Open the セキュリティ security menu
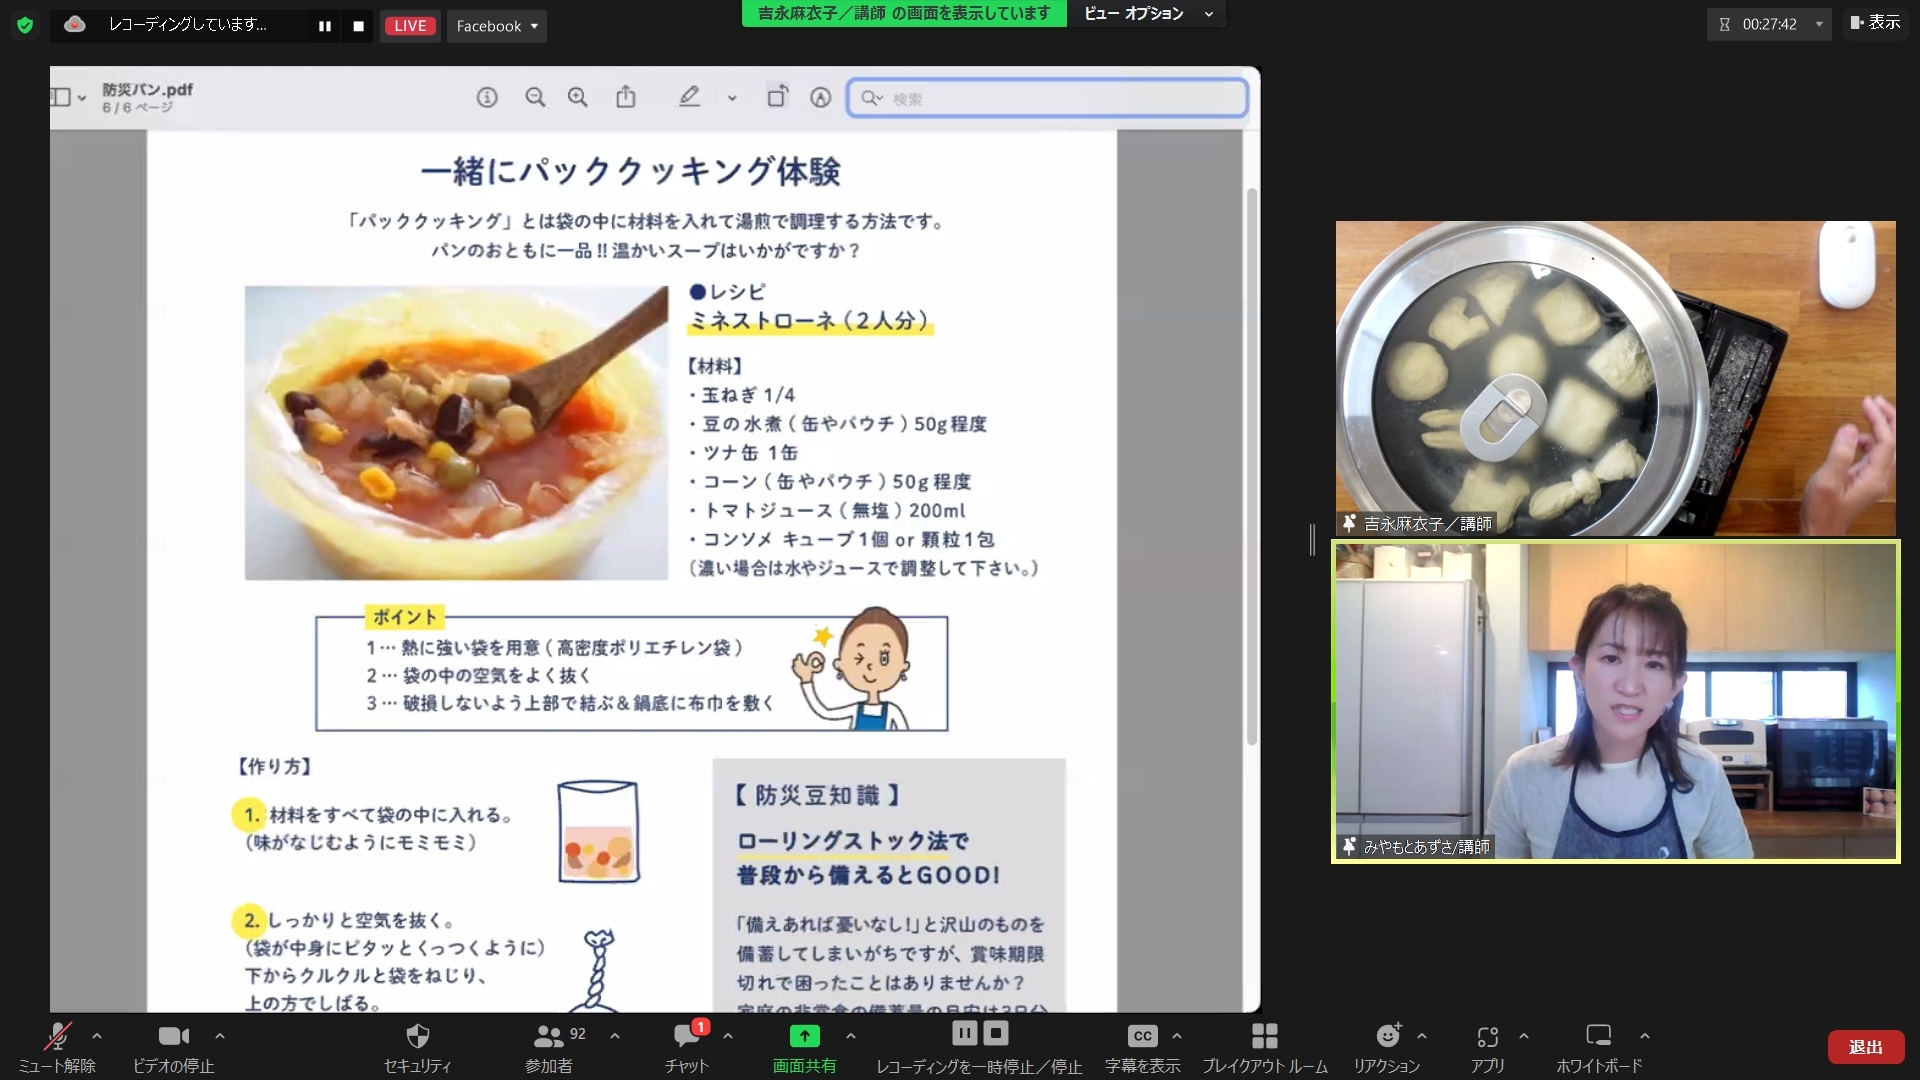Image resolution: width=1920 pixels, height=1080 pixels. click(418, 1047)
